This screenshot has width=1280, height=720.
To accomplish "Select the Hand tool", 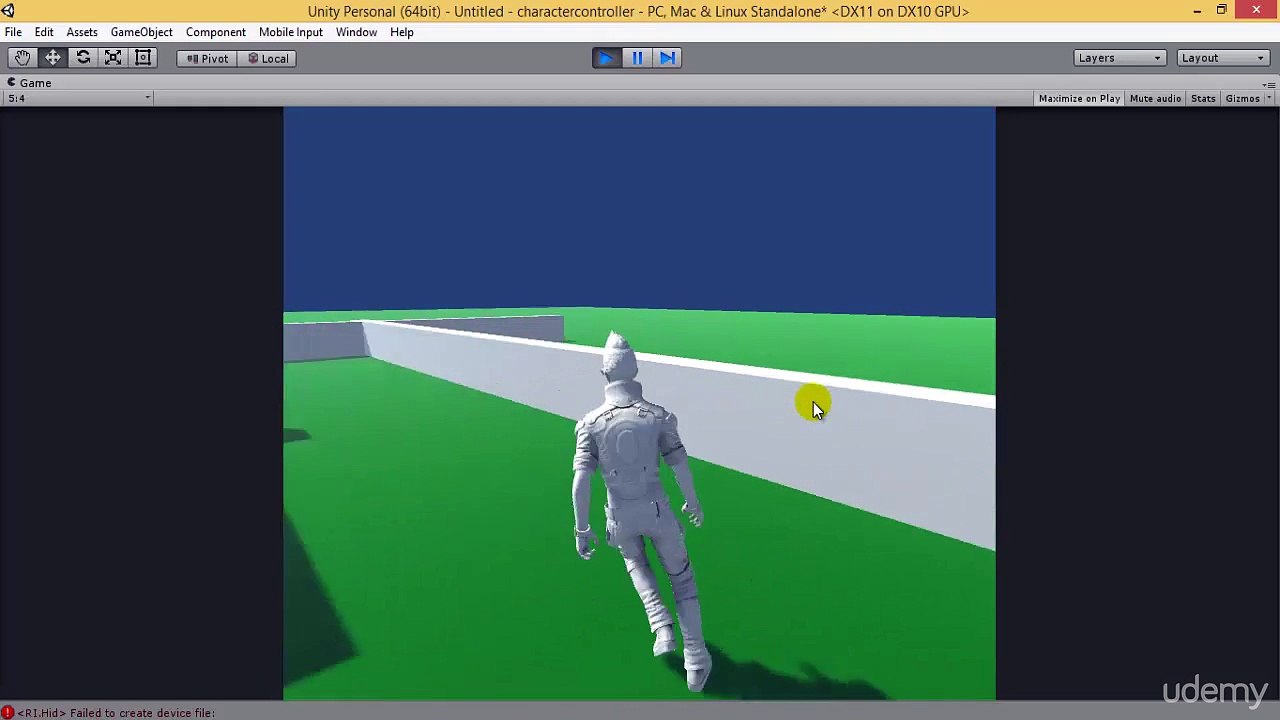I will (22, 58).
